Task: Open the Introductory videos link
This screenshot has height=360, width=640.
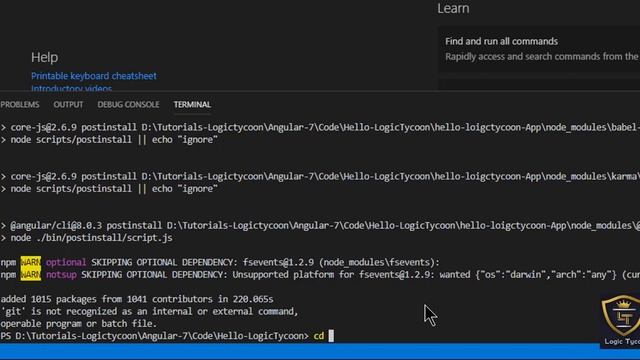Action: (71, 88)
